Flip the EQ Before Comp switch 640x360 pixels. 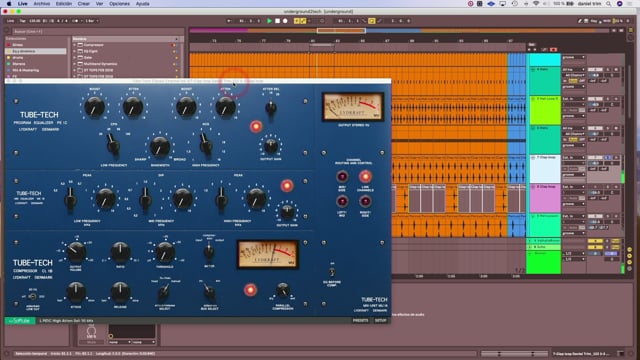tap(332, 272)
